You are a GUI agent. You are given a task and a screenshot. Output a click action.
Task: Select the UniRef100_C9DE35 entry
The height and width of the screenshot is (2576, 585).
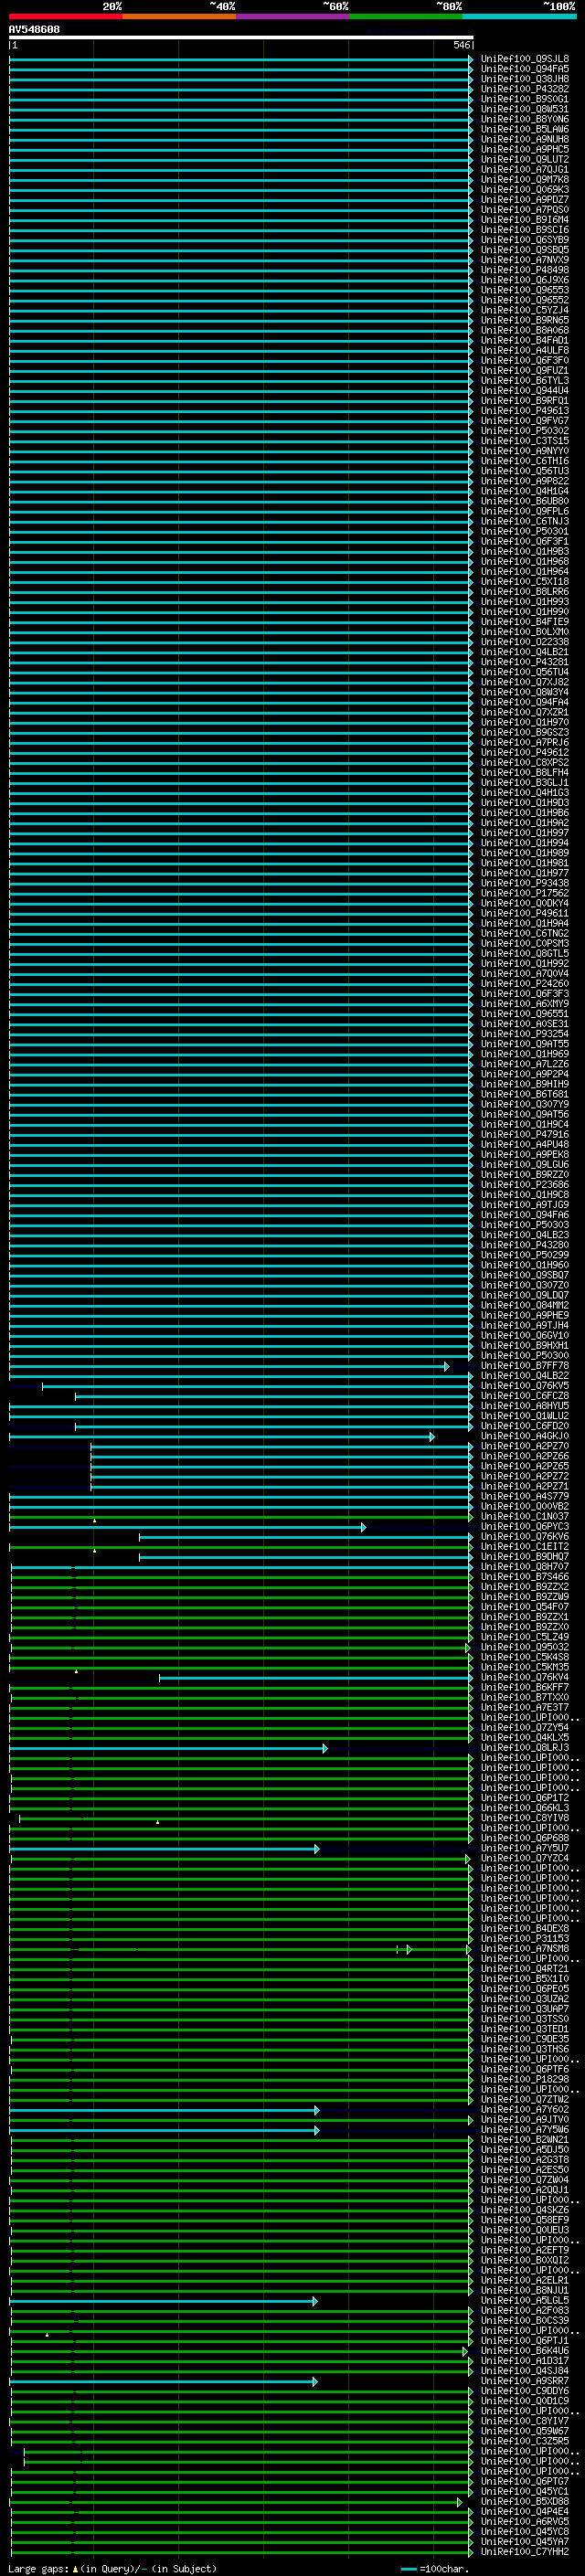[x=524, y=2038]
